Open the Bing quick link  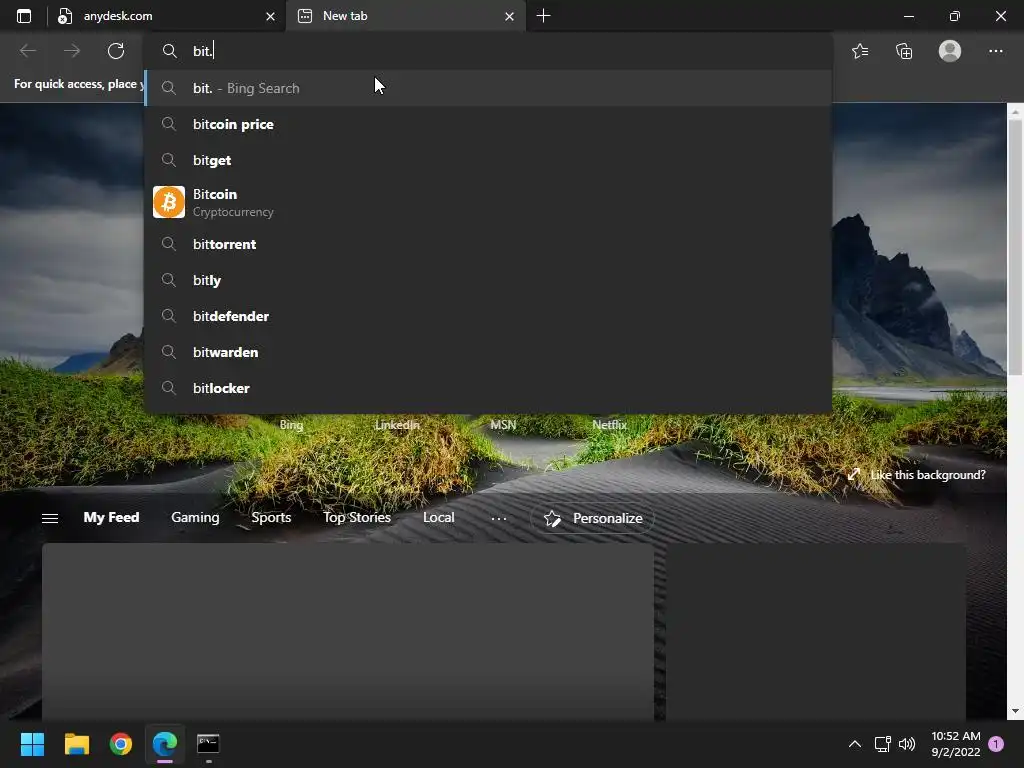pos(291,424)
